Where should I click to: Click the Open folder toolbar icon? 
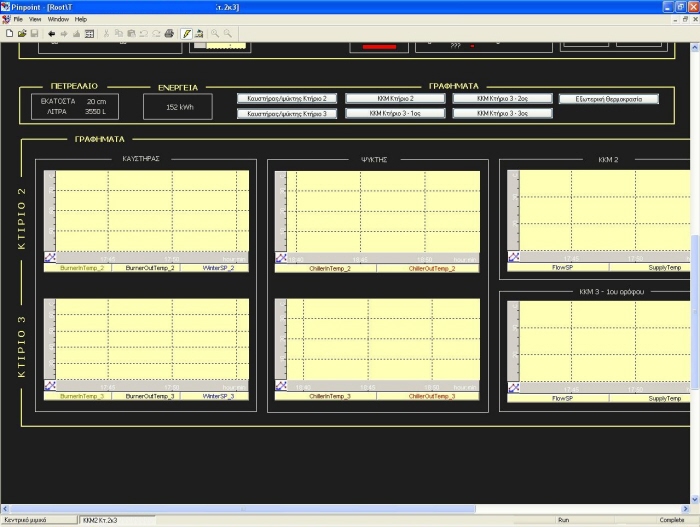click(x=21, y=33)
